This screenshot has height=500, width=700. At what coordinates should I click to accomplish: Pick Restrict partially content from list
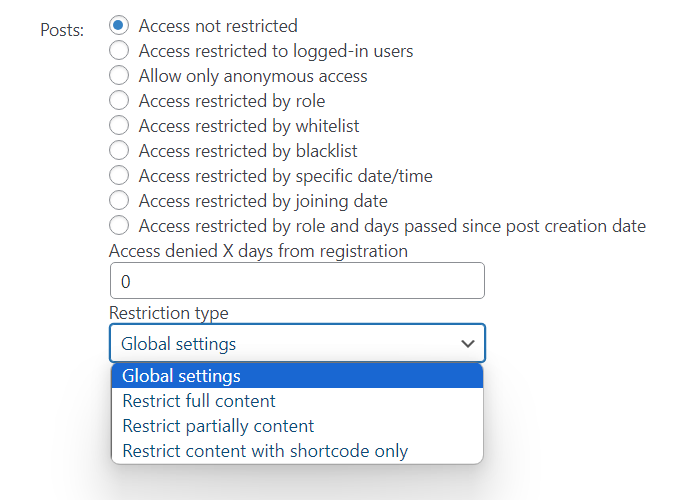coord(297,426)
